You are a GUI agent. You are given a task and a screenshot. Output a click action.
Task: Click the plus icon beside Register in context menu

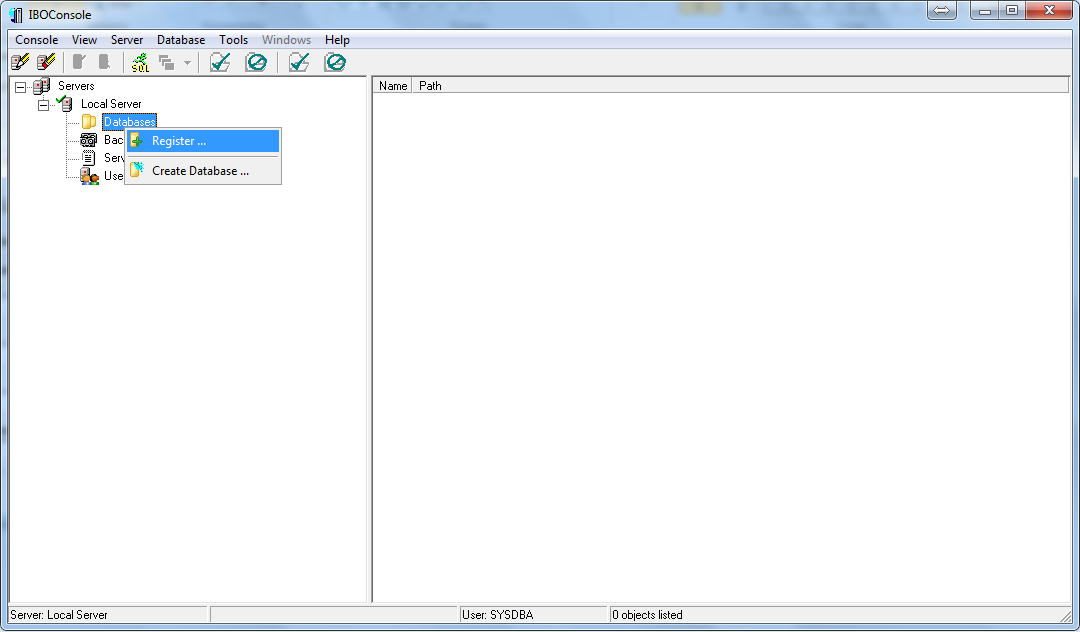tap(137, 141)
